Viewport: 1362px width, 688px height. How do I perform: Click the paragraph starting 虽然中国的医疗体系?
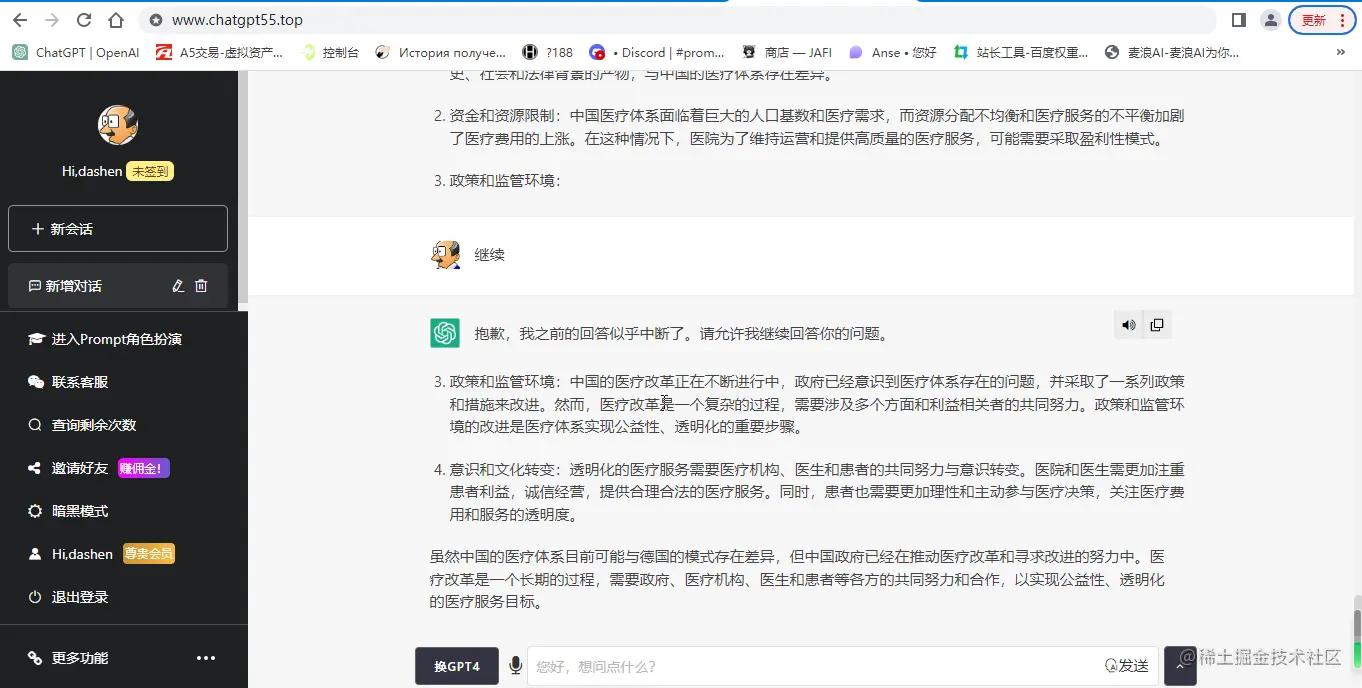[797, 579]
